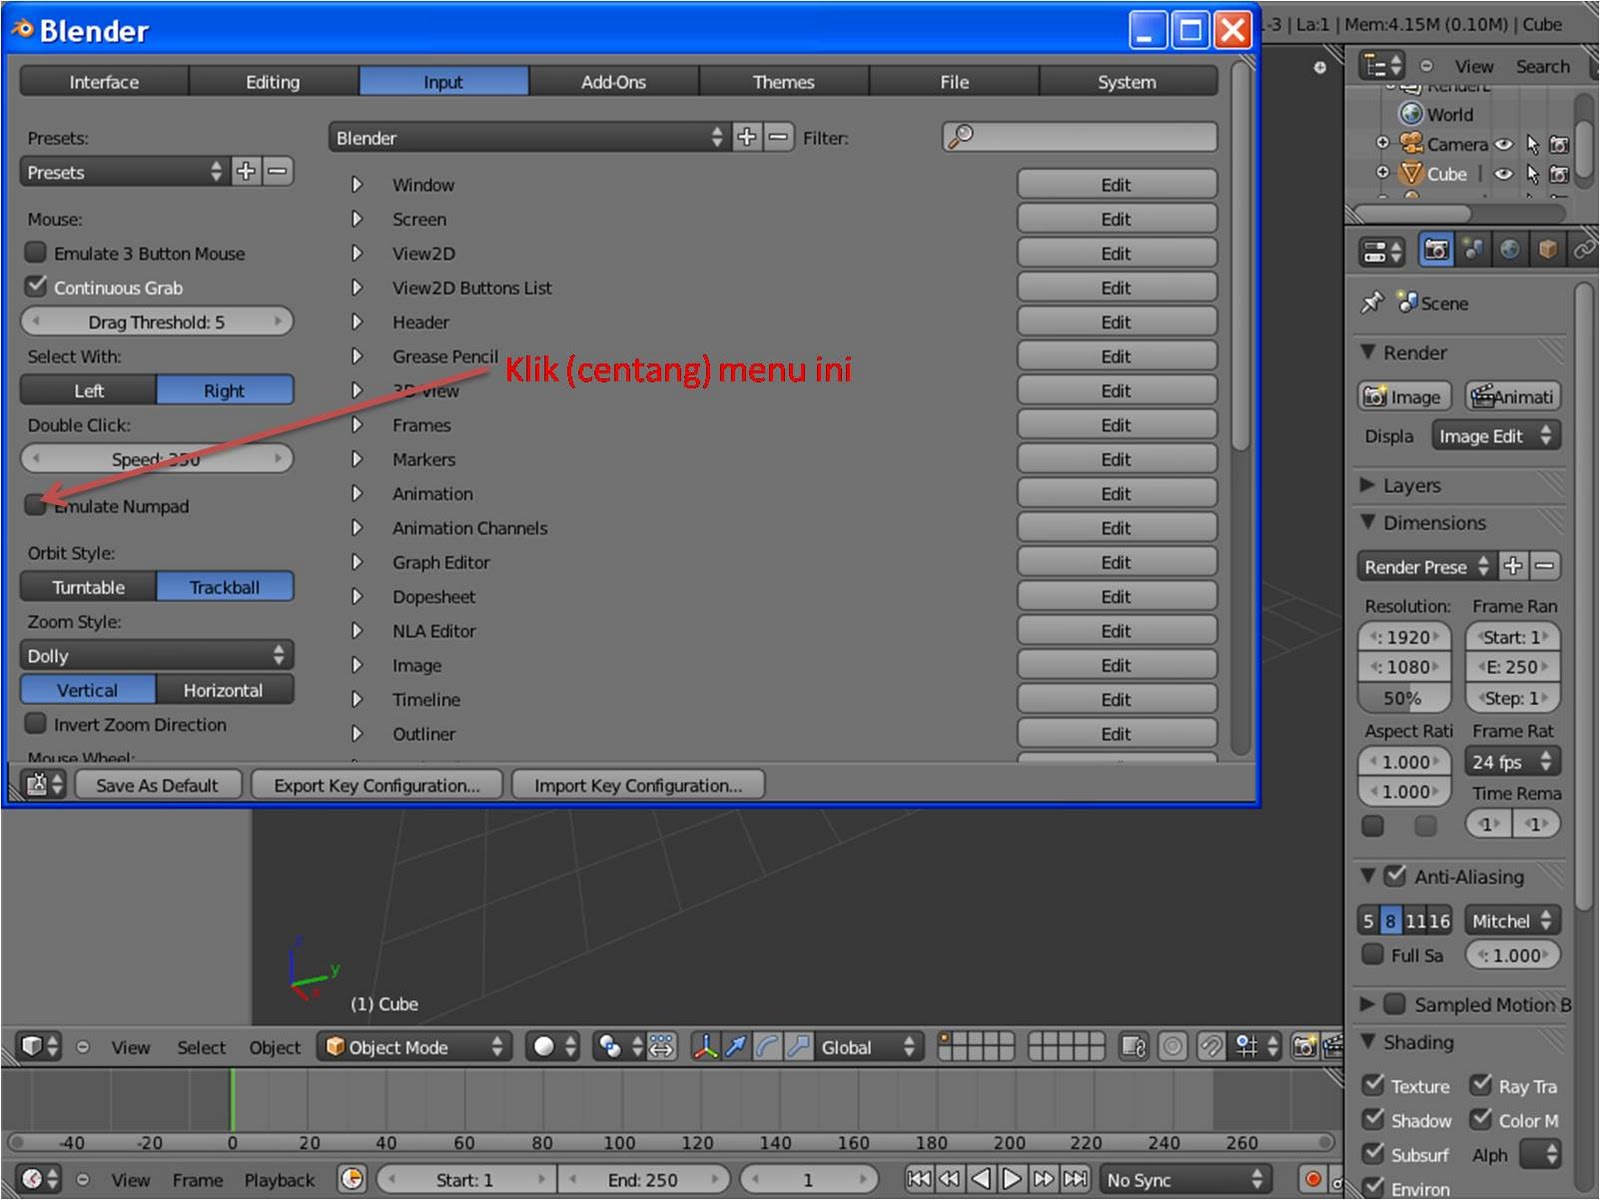
Task: Open the Scene properties tab icon
Action: (1473, 250)
